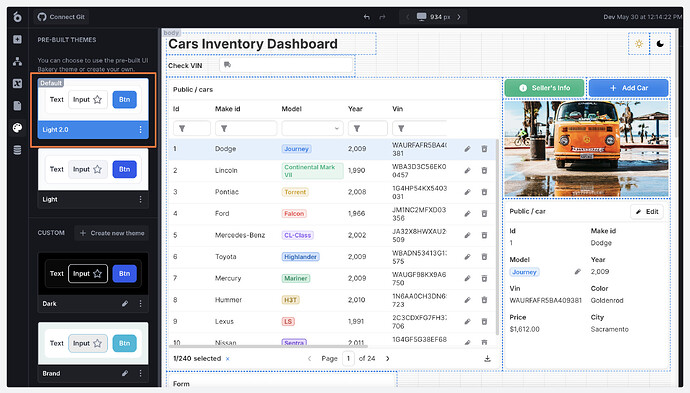690x393 pixels.
Task: Open the pages icon in left sidebar
Action: (17, 106)
